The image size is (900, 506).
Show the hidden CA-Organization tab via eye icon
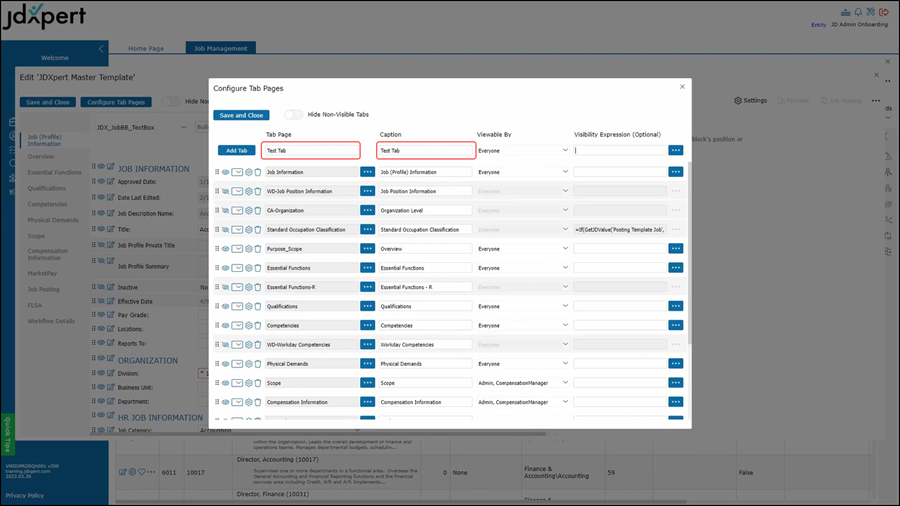[226, 211]
